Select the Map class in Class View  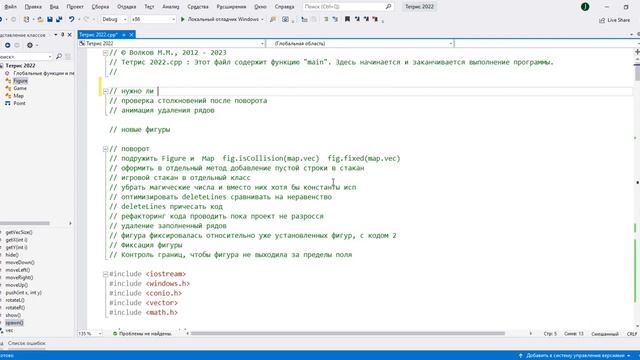pos(18,96)
